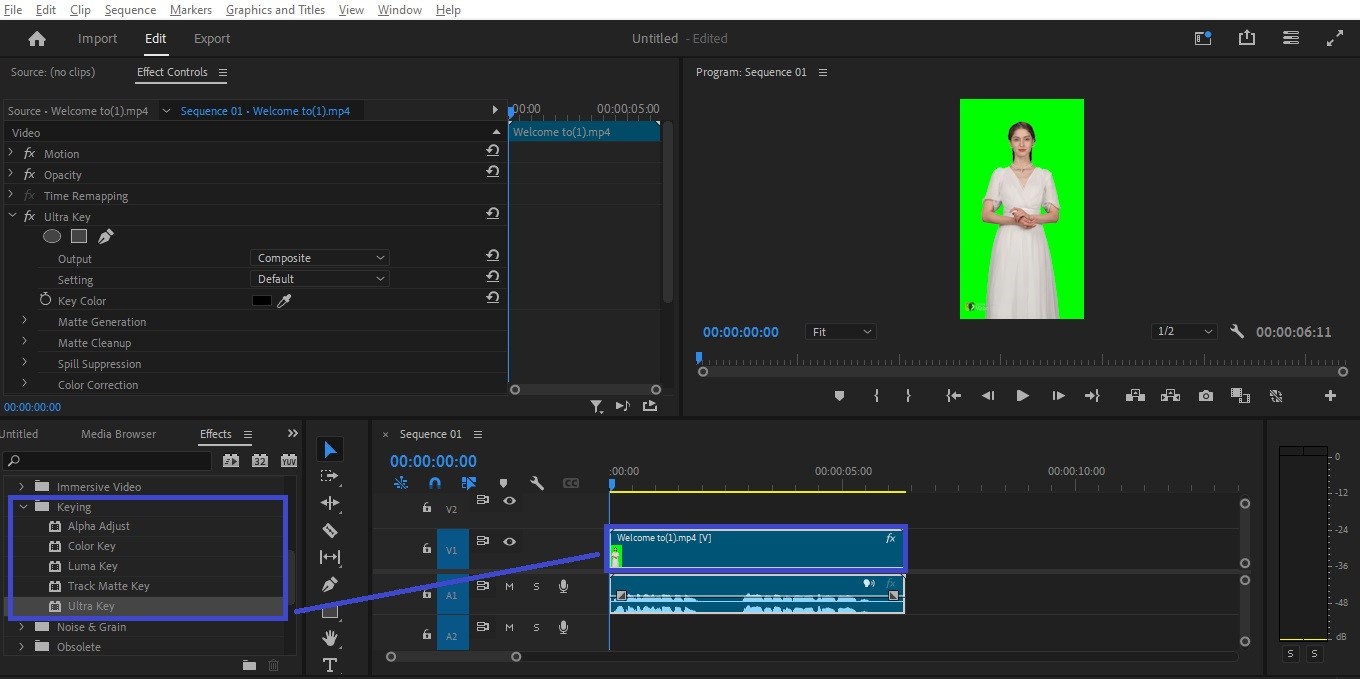Image resolution: width=1360 pixels, height=679 pixels.
Task: Enter full screen video mode
Action: pos(1335,38)
